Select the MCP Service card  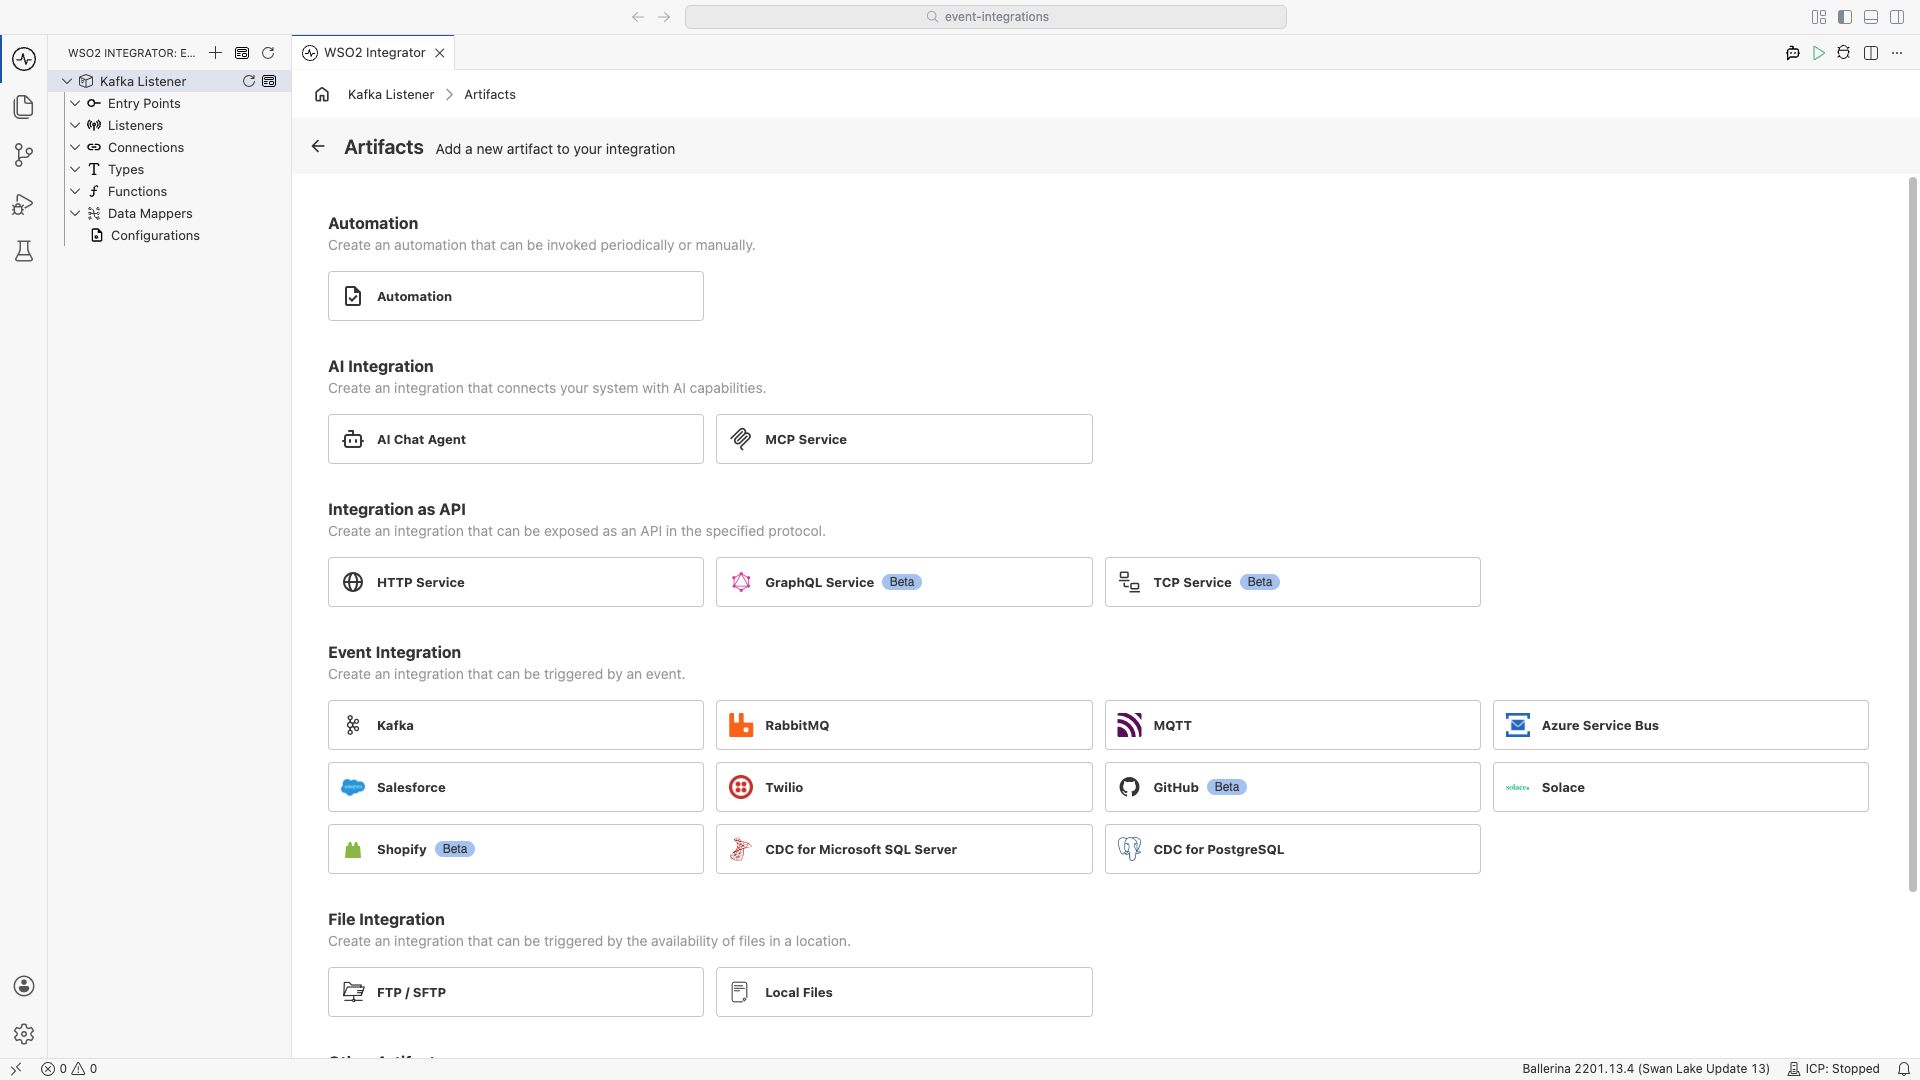click(x=904, y=439)
